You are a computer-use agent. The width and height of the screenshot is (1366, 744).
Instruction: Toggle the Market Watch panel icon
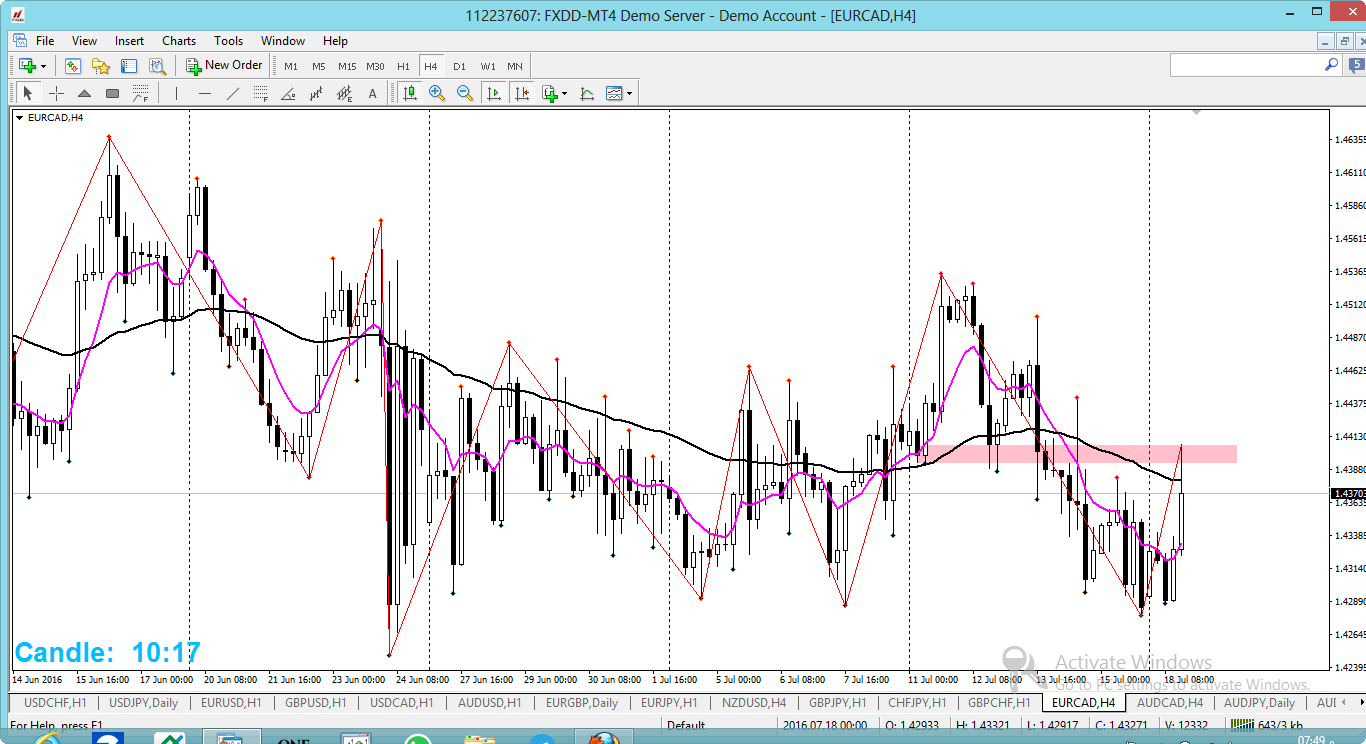(72, 66)
